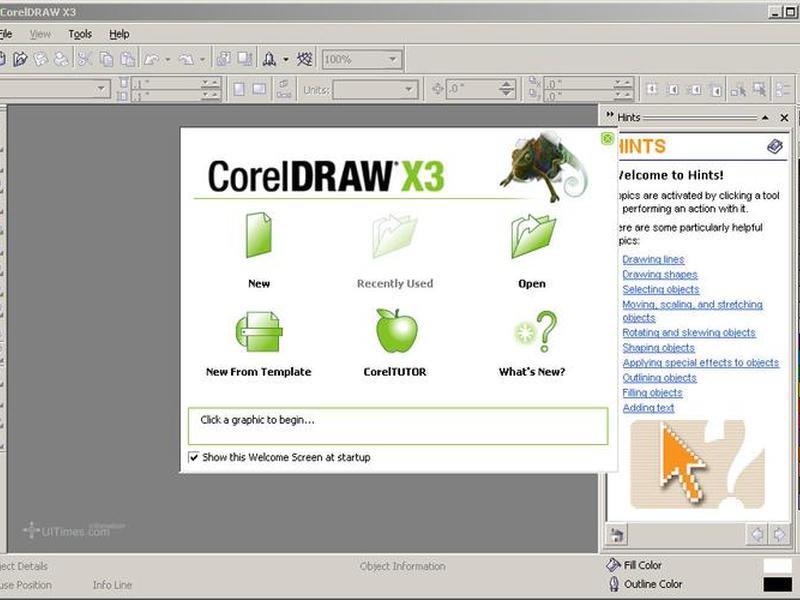Close the welcome screen with green X

(x=607, y=138)
